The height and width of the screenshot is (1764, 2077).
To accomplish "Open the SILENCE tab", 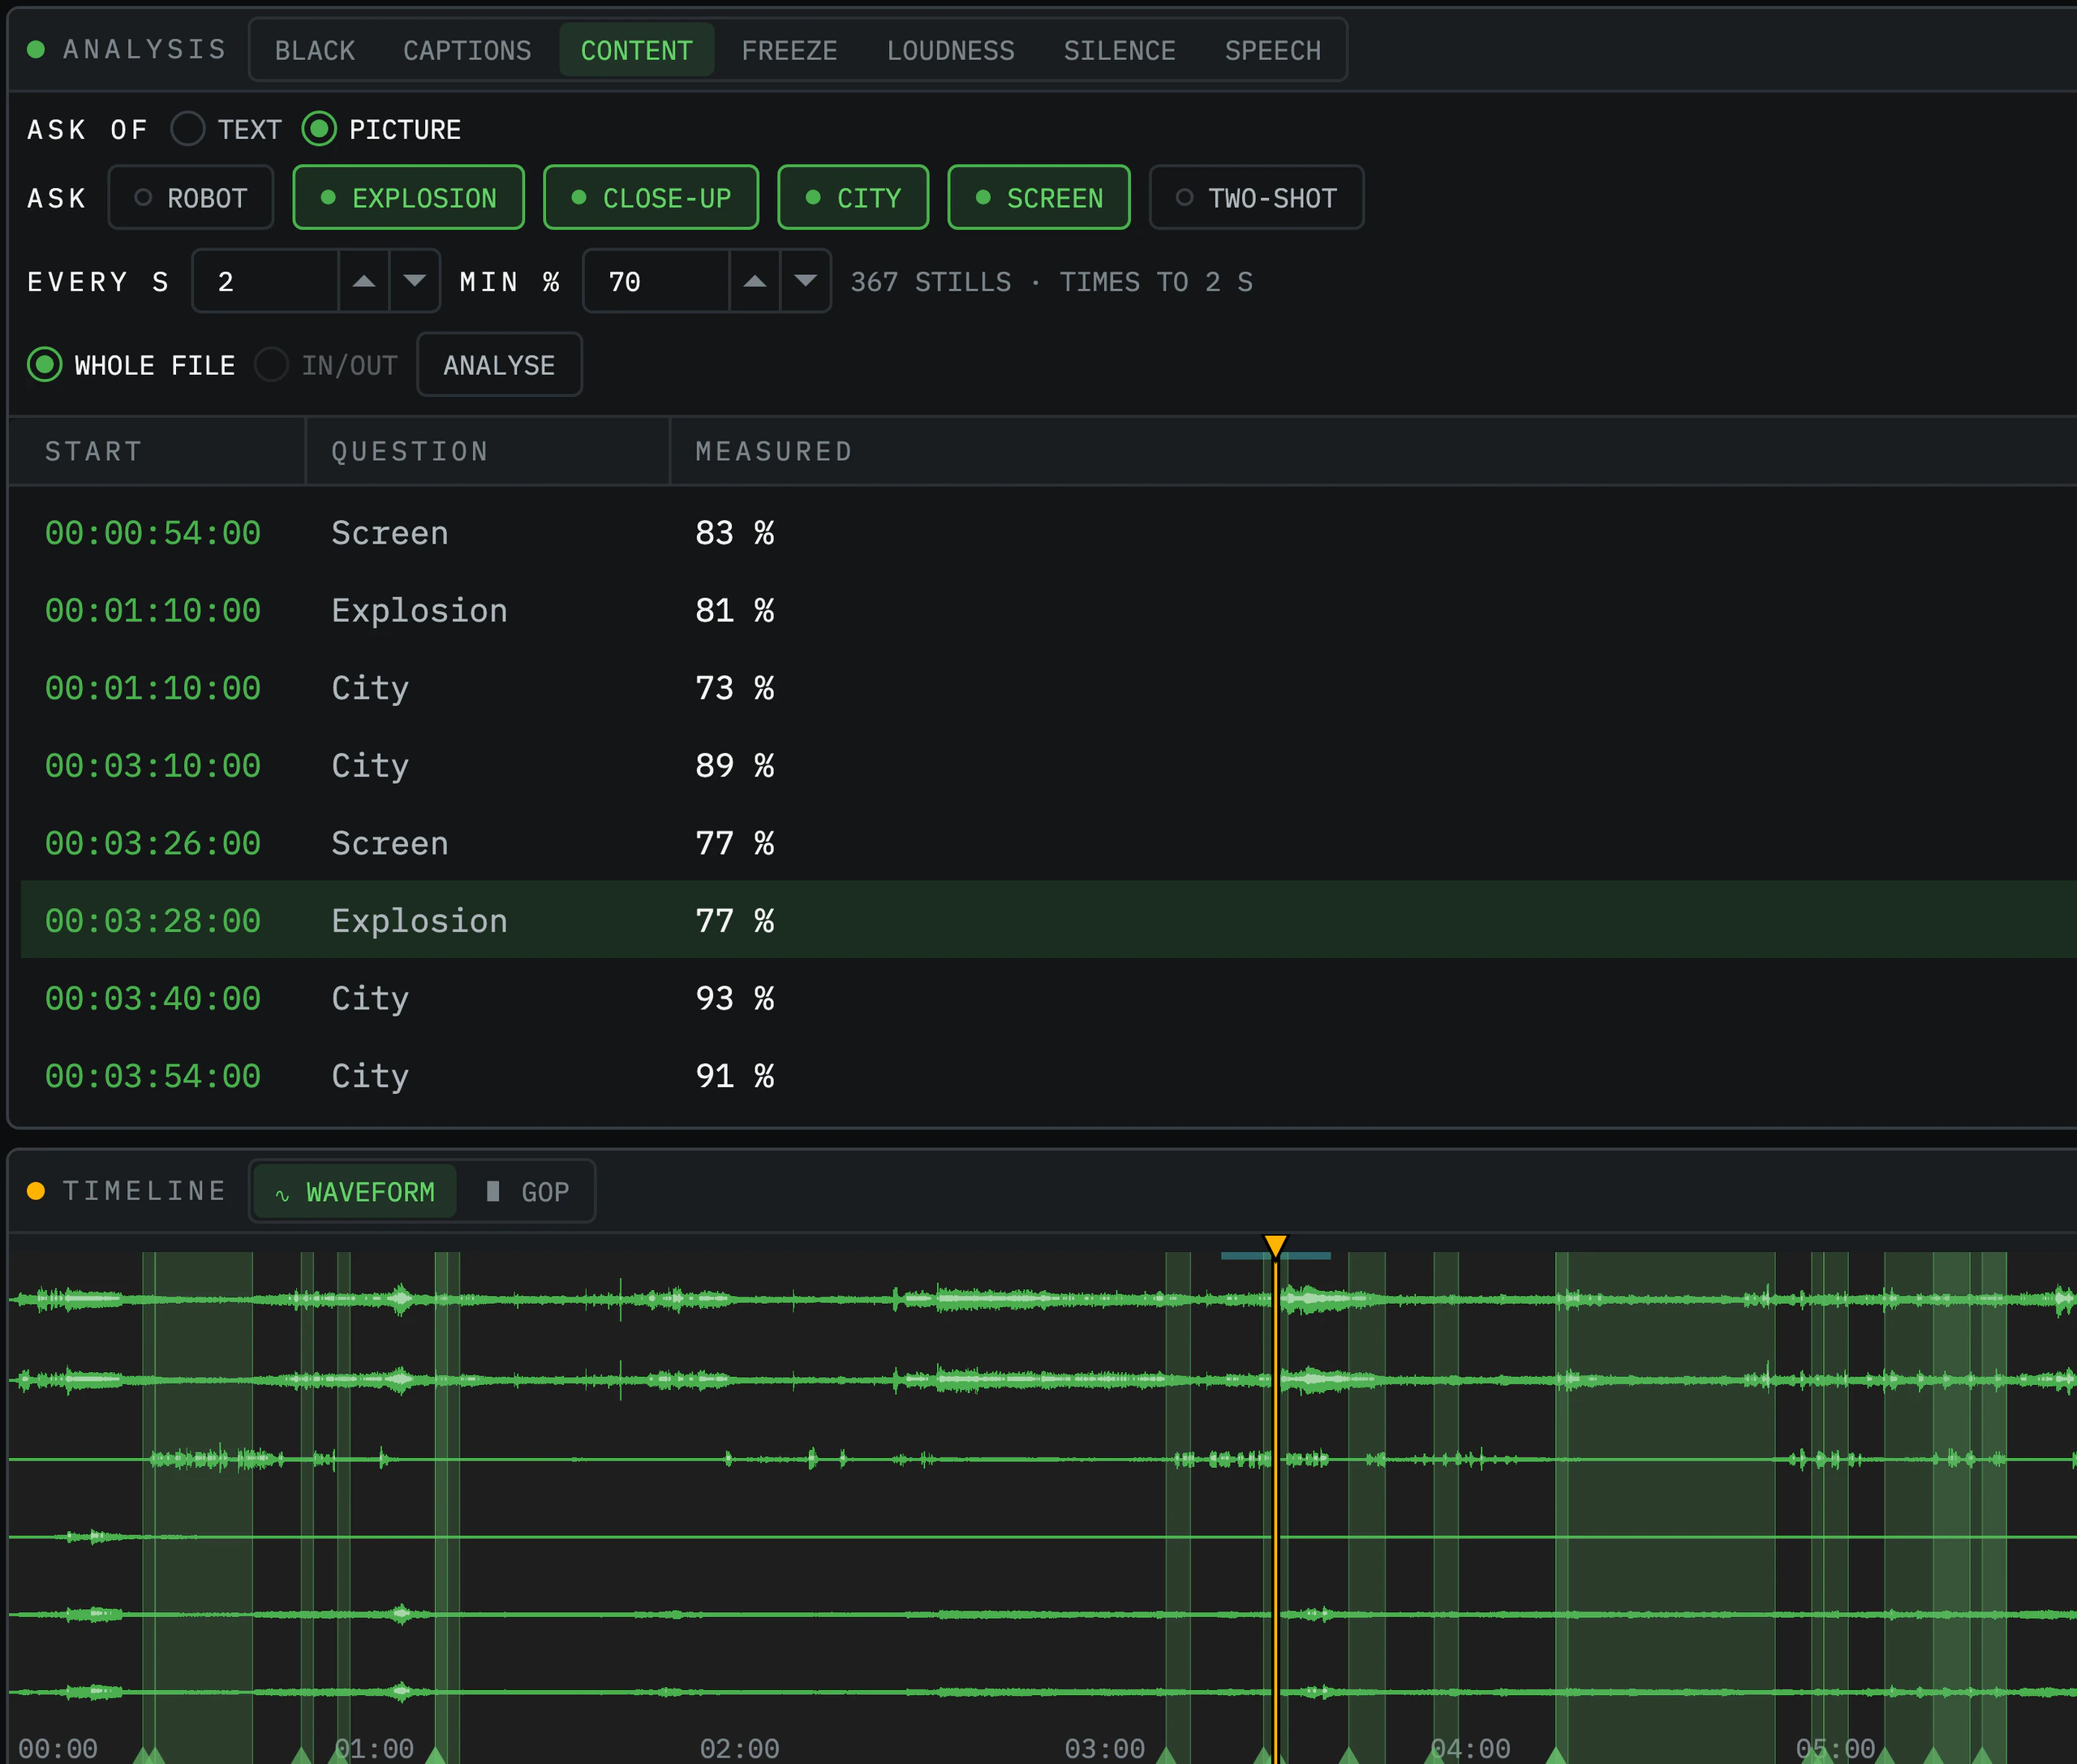I will (1119, 50).
